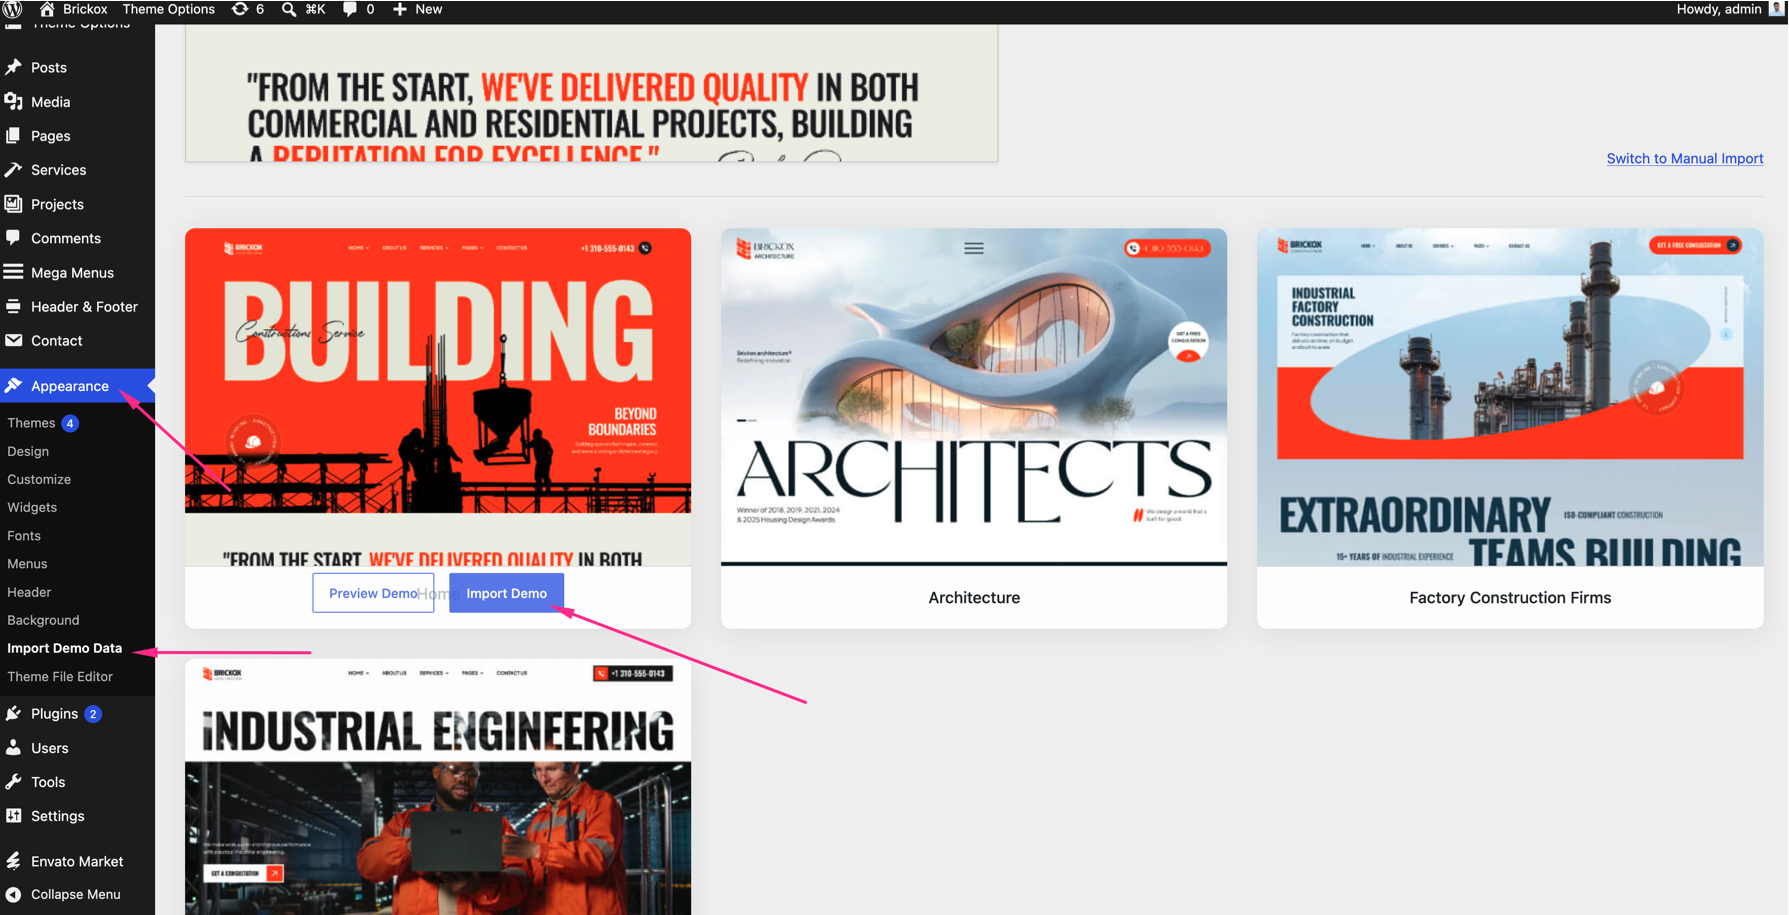Image resolution: width=1789 pixels, height=915 pixels.
Task: Open Theme File Editor submenu item
Action: (x=60, y=676)
